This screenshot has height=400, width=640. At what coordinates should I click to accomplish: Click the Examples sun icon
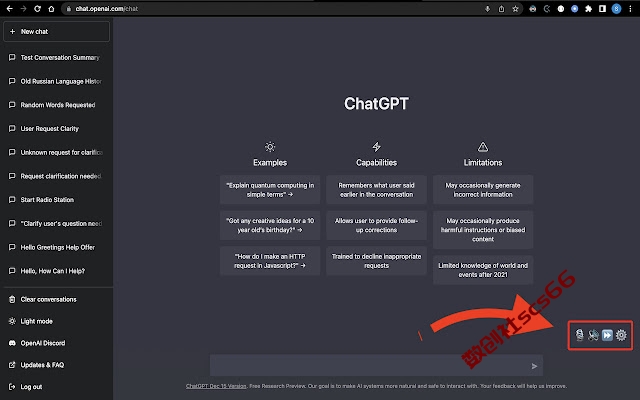point(270,147)
